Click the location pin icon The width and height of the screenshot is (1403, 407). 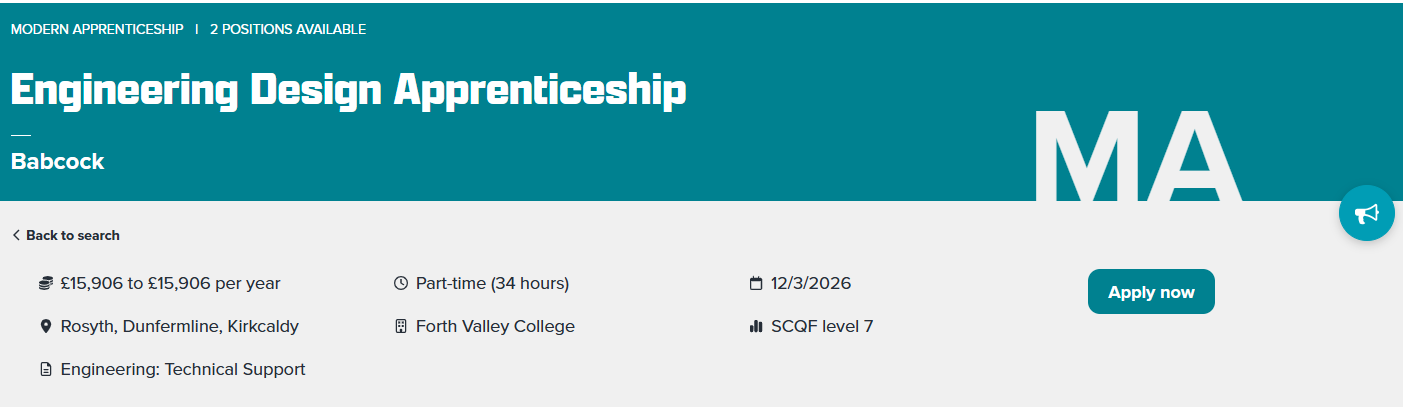[x=45, y=327]
